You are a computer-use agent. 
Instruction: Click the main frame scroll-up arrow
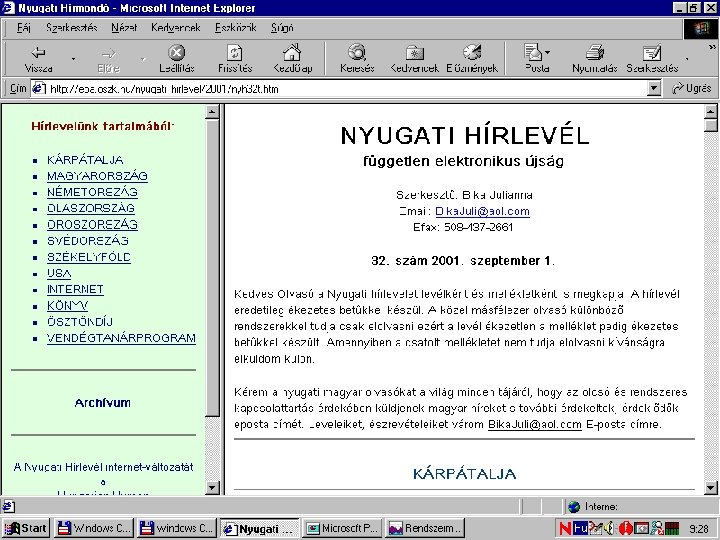click(x=711, y=112)
